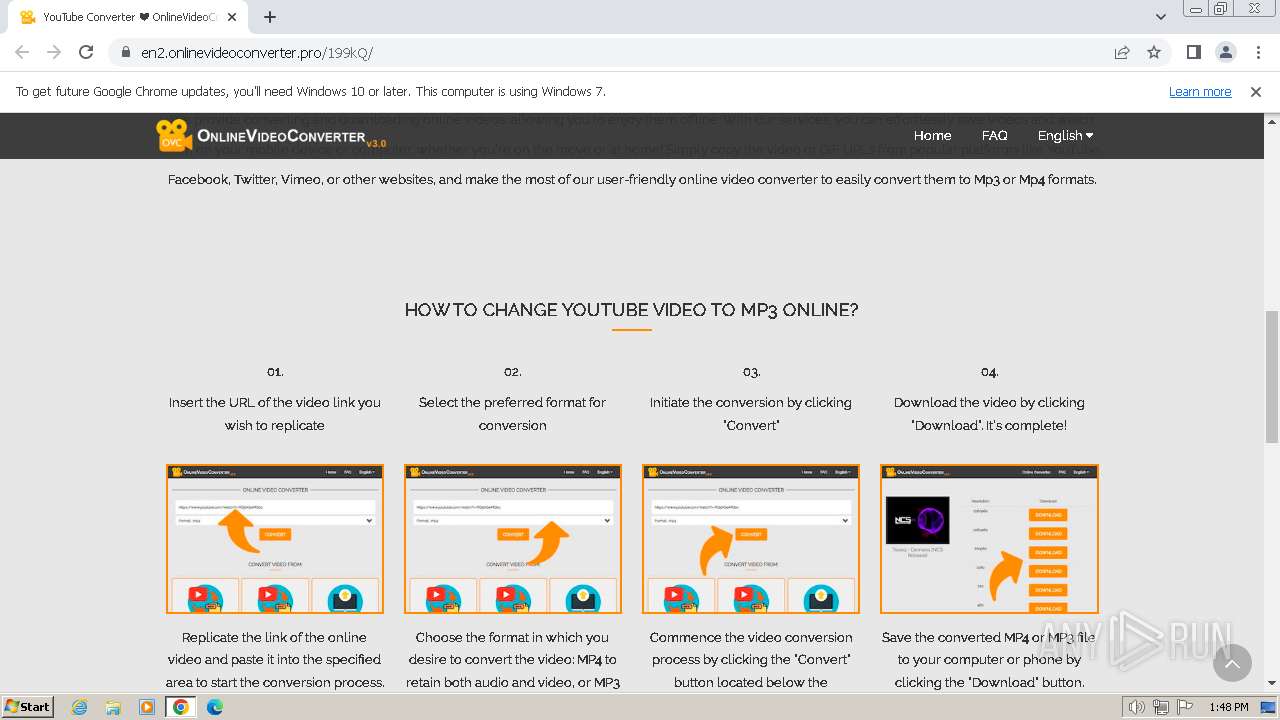This screenshot has width=1280, height=720.
Task: Click text 'Select the preferred format for conversion'
Action: pos(512,414)
